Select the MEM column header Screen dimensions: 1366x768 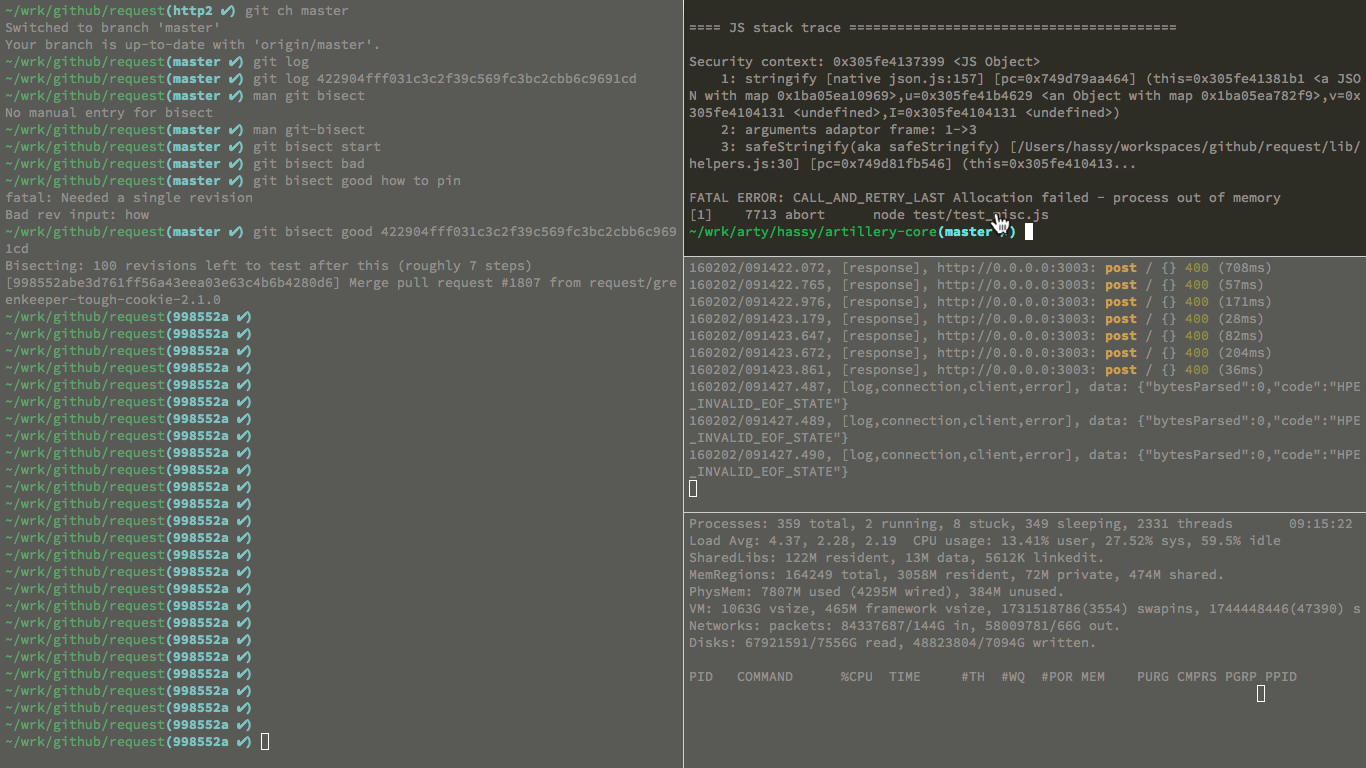(x=1093, y=677)
